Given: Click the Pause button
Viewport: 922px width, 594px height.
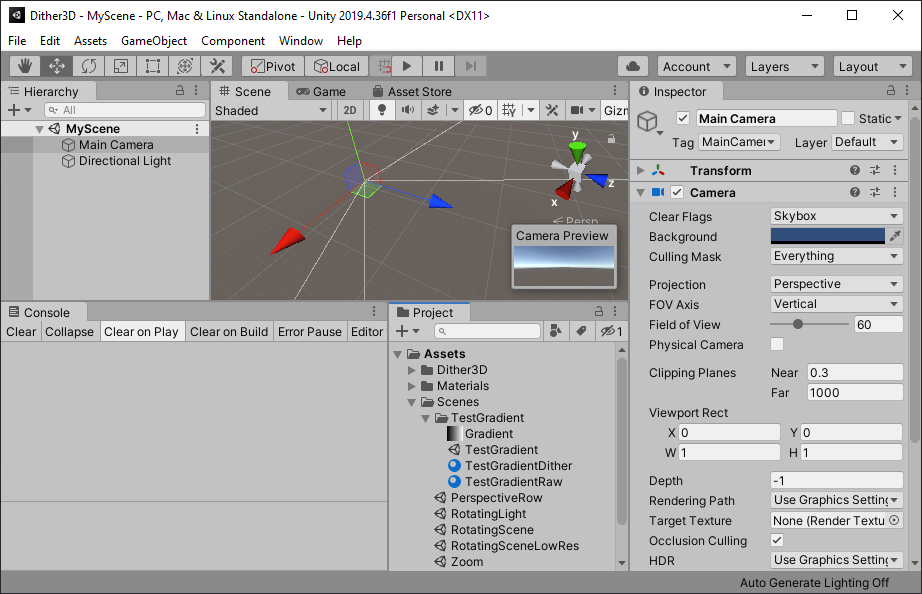Looking at the screenshot, I should coord(439,66).
